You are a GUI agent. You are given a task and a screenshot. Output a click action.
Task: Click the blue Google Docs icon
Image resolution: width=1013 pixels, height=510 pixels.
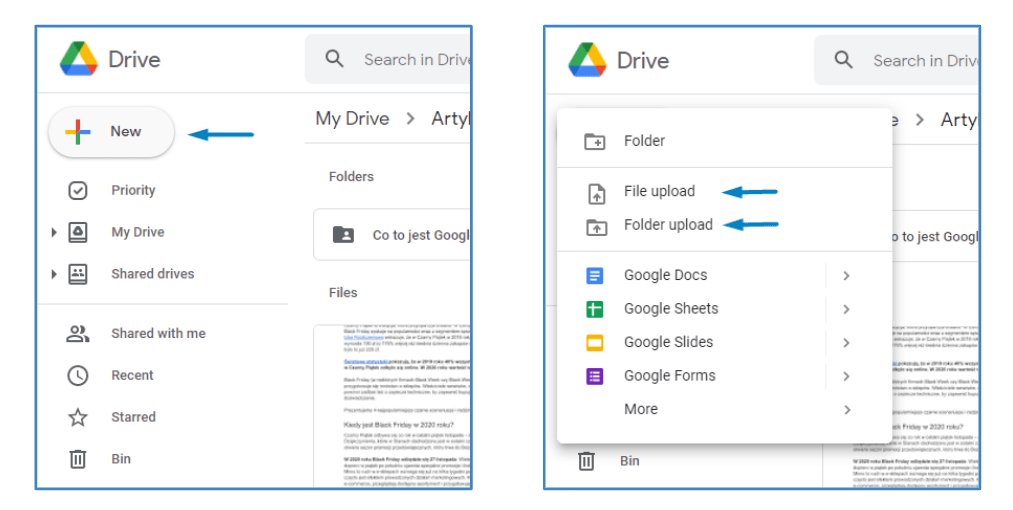[594, 275]
